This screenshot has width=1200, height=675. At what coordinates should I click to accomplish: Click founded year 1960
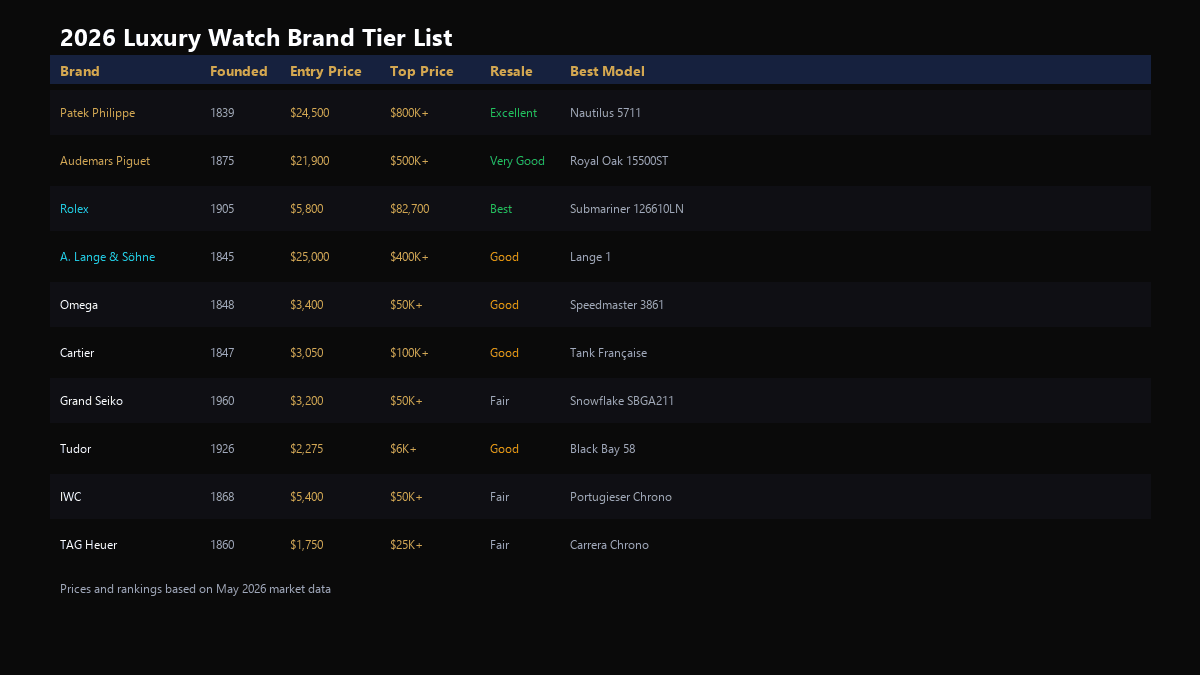pos(222,401)
